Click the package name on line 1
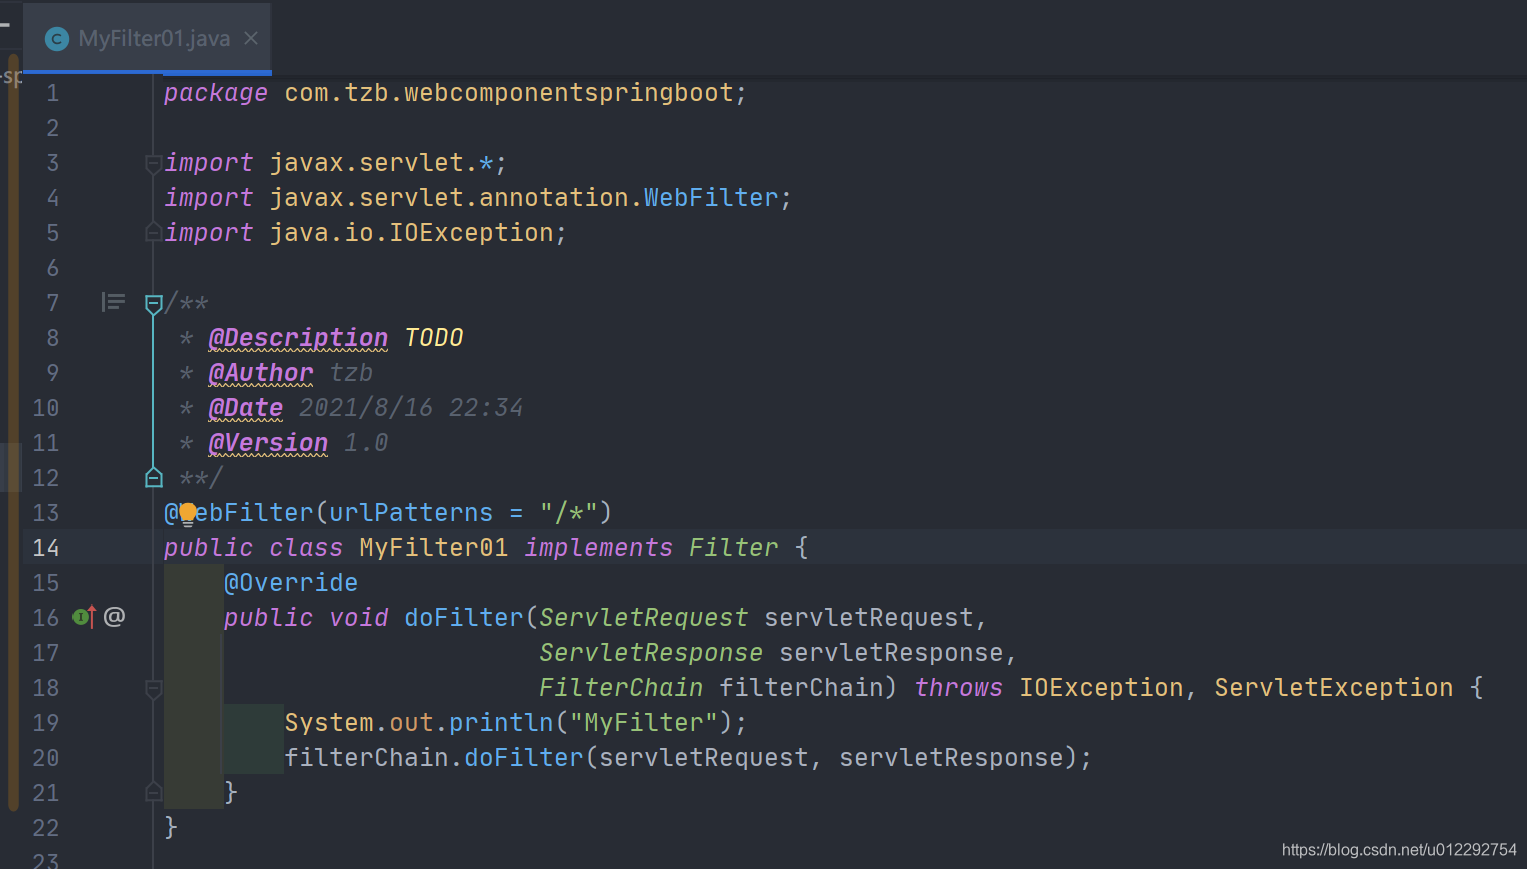This screenshot has height=869, width=1527. [x=509, y=93]
